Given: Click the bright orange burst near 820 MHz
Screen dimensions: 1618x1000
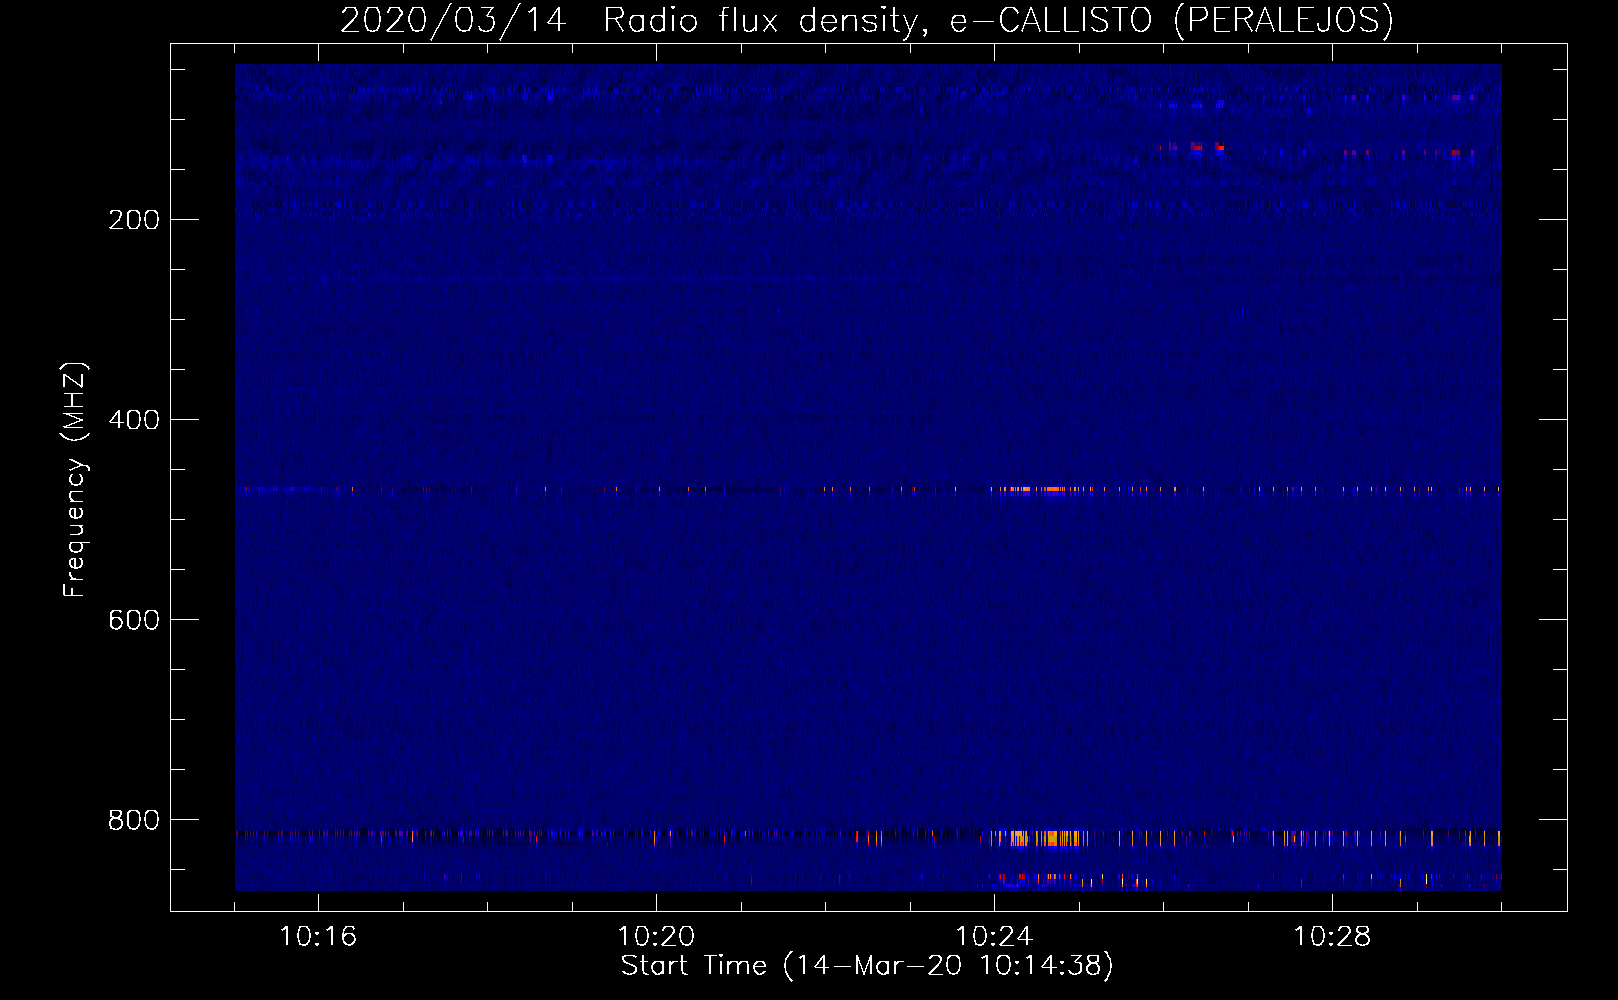Looking at the screenshot, I should pyautogui.click(x=1040, y=838).
